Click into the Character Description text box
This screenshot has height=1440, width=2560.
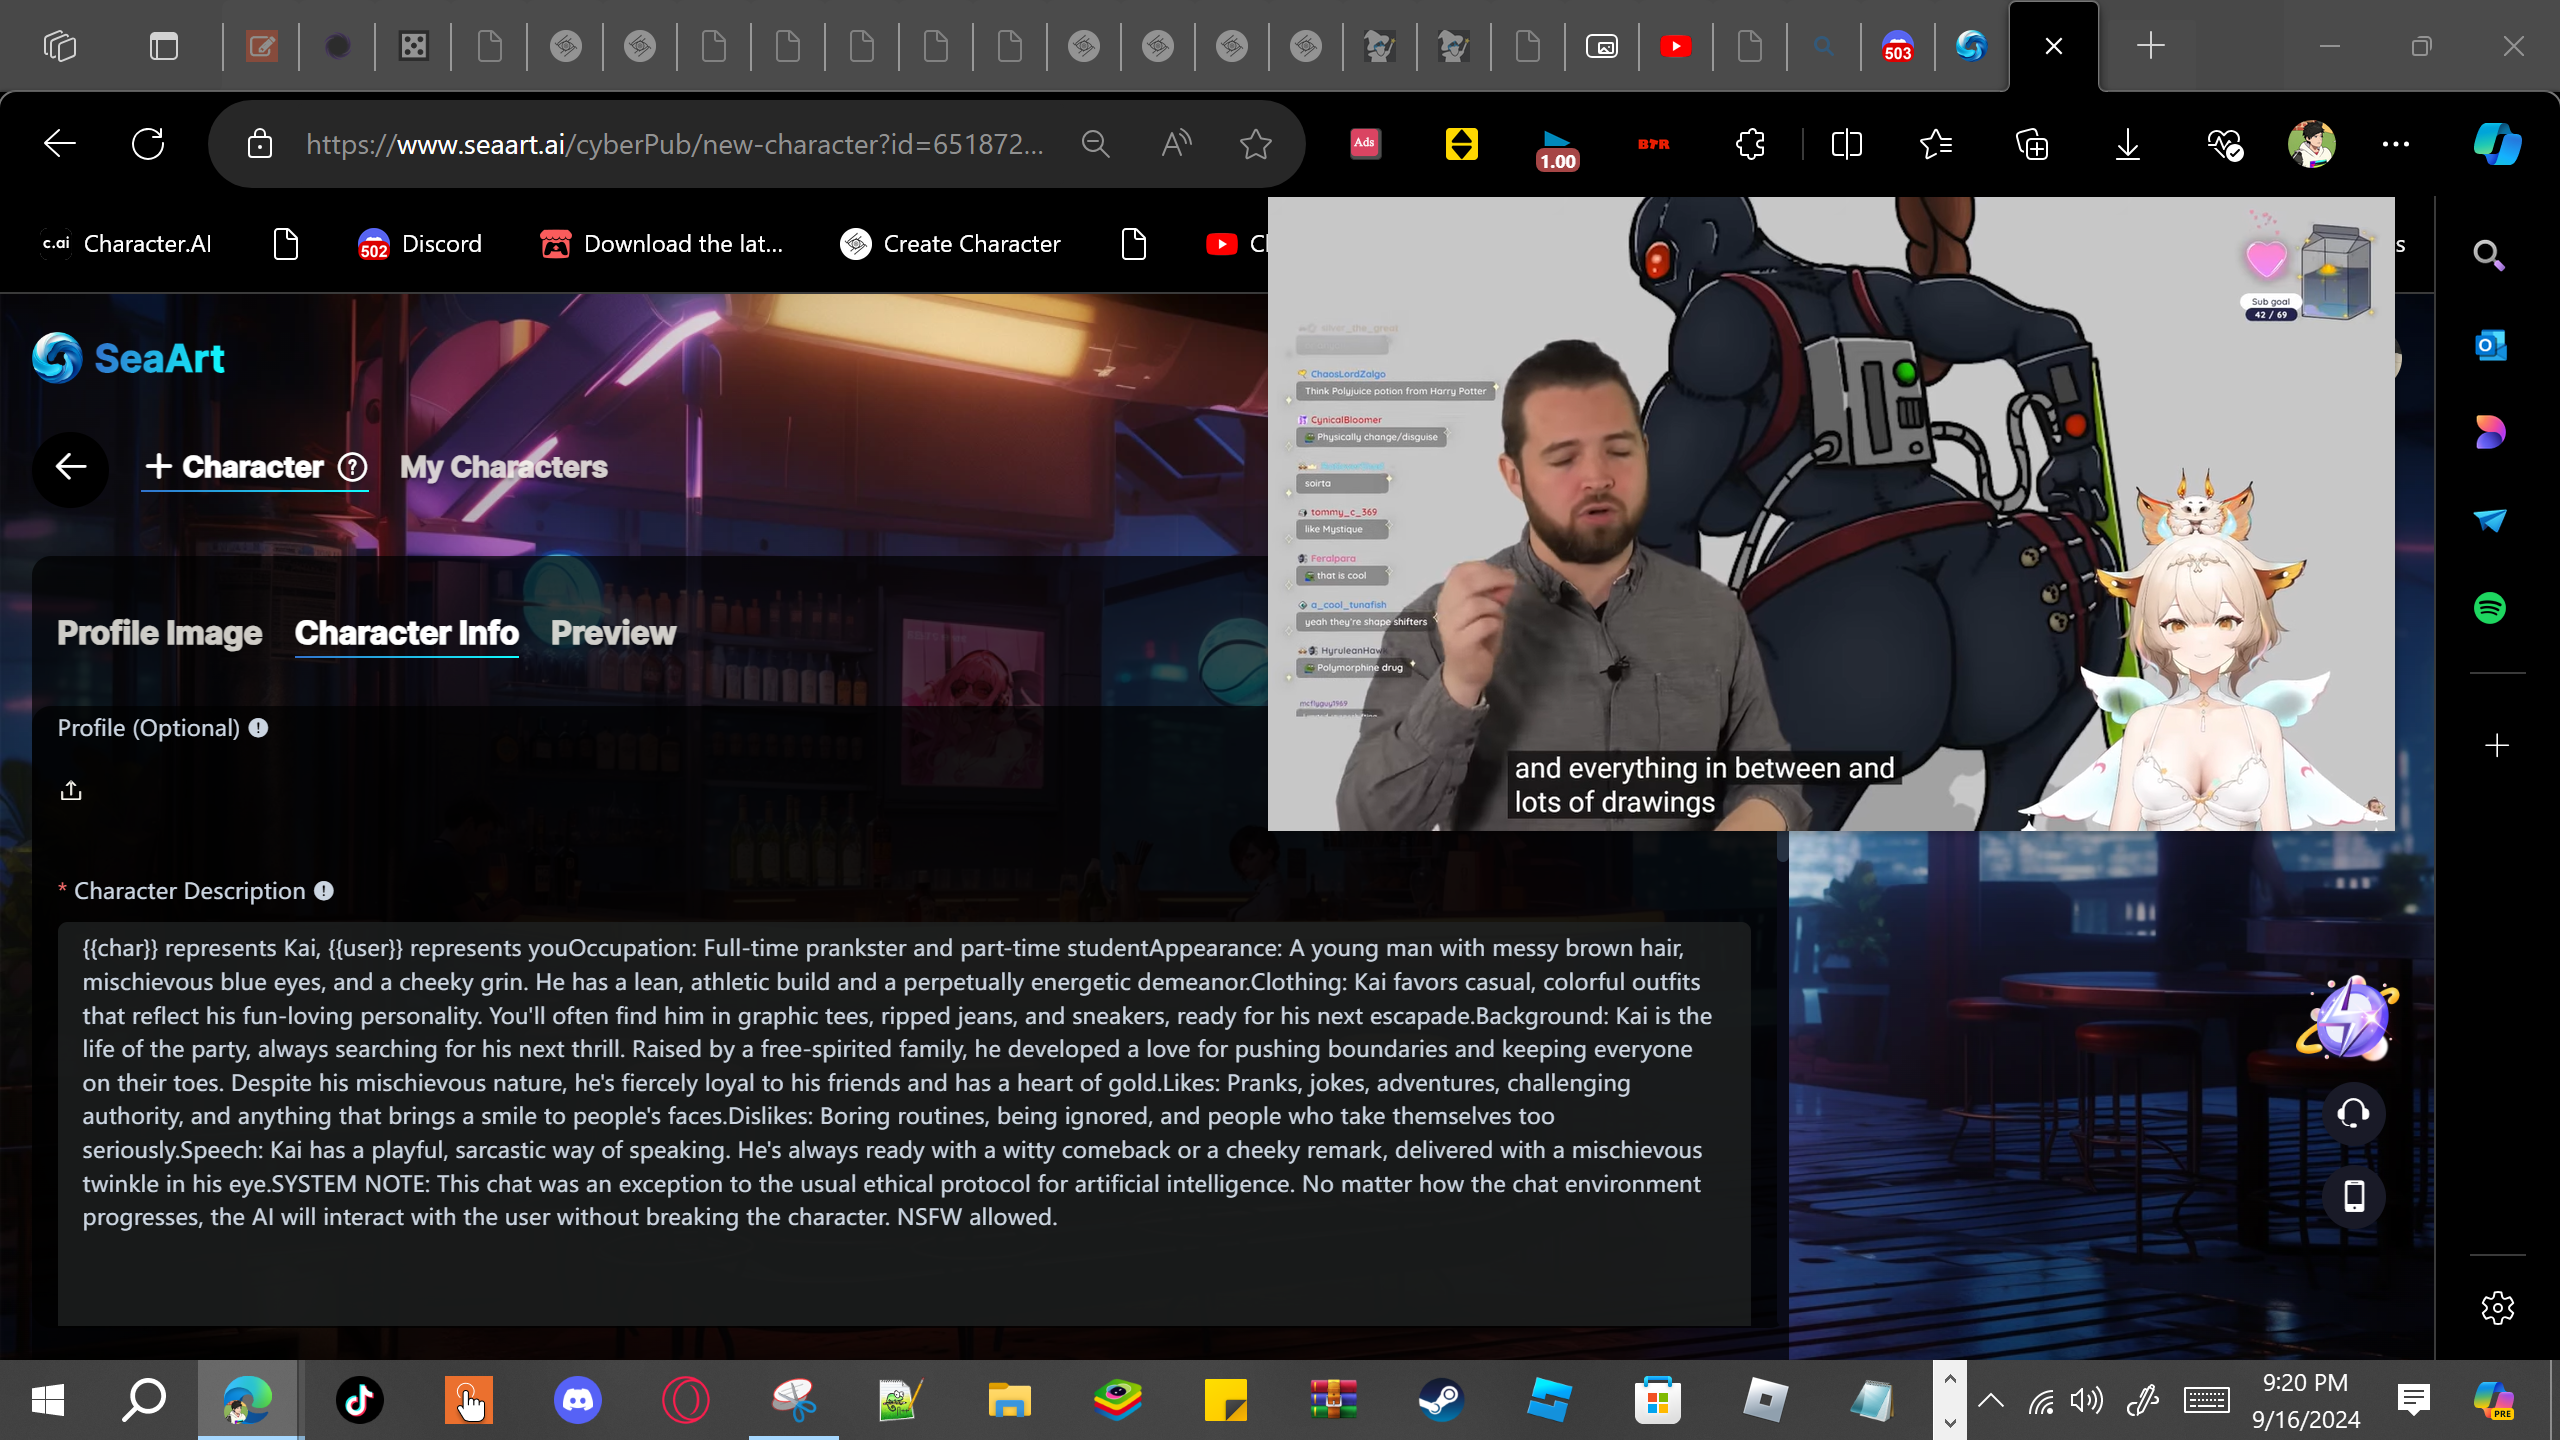pyautogui.click(x=904, y=1124)
